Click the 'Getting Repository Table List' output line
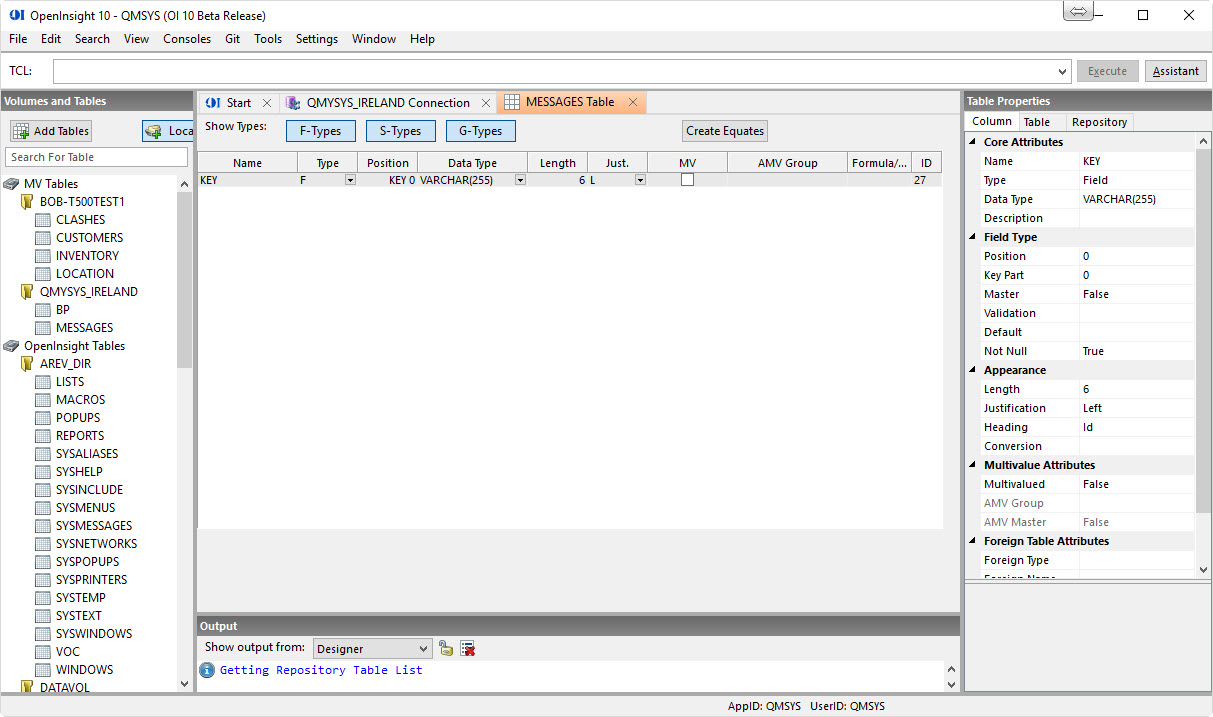1213x717 pixels. click(x=321, y=670)
